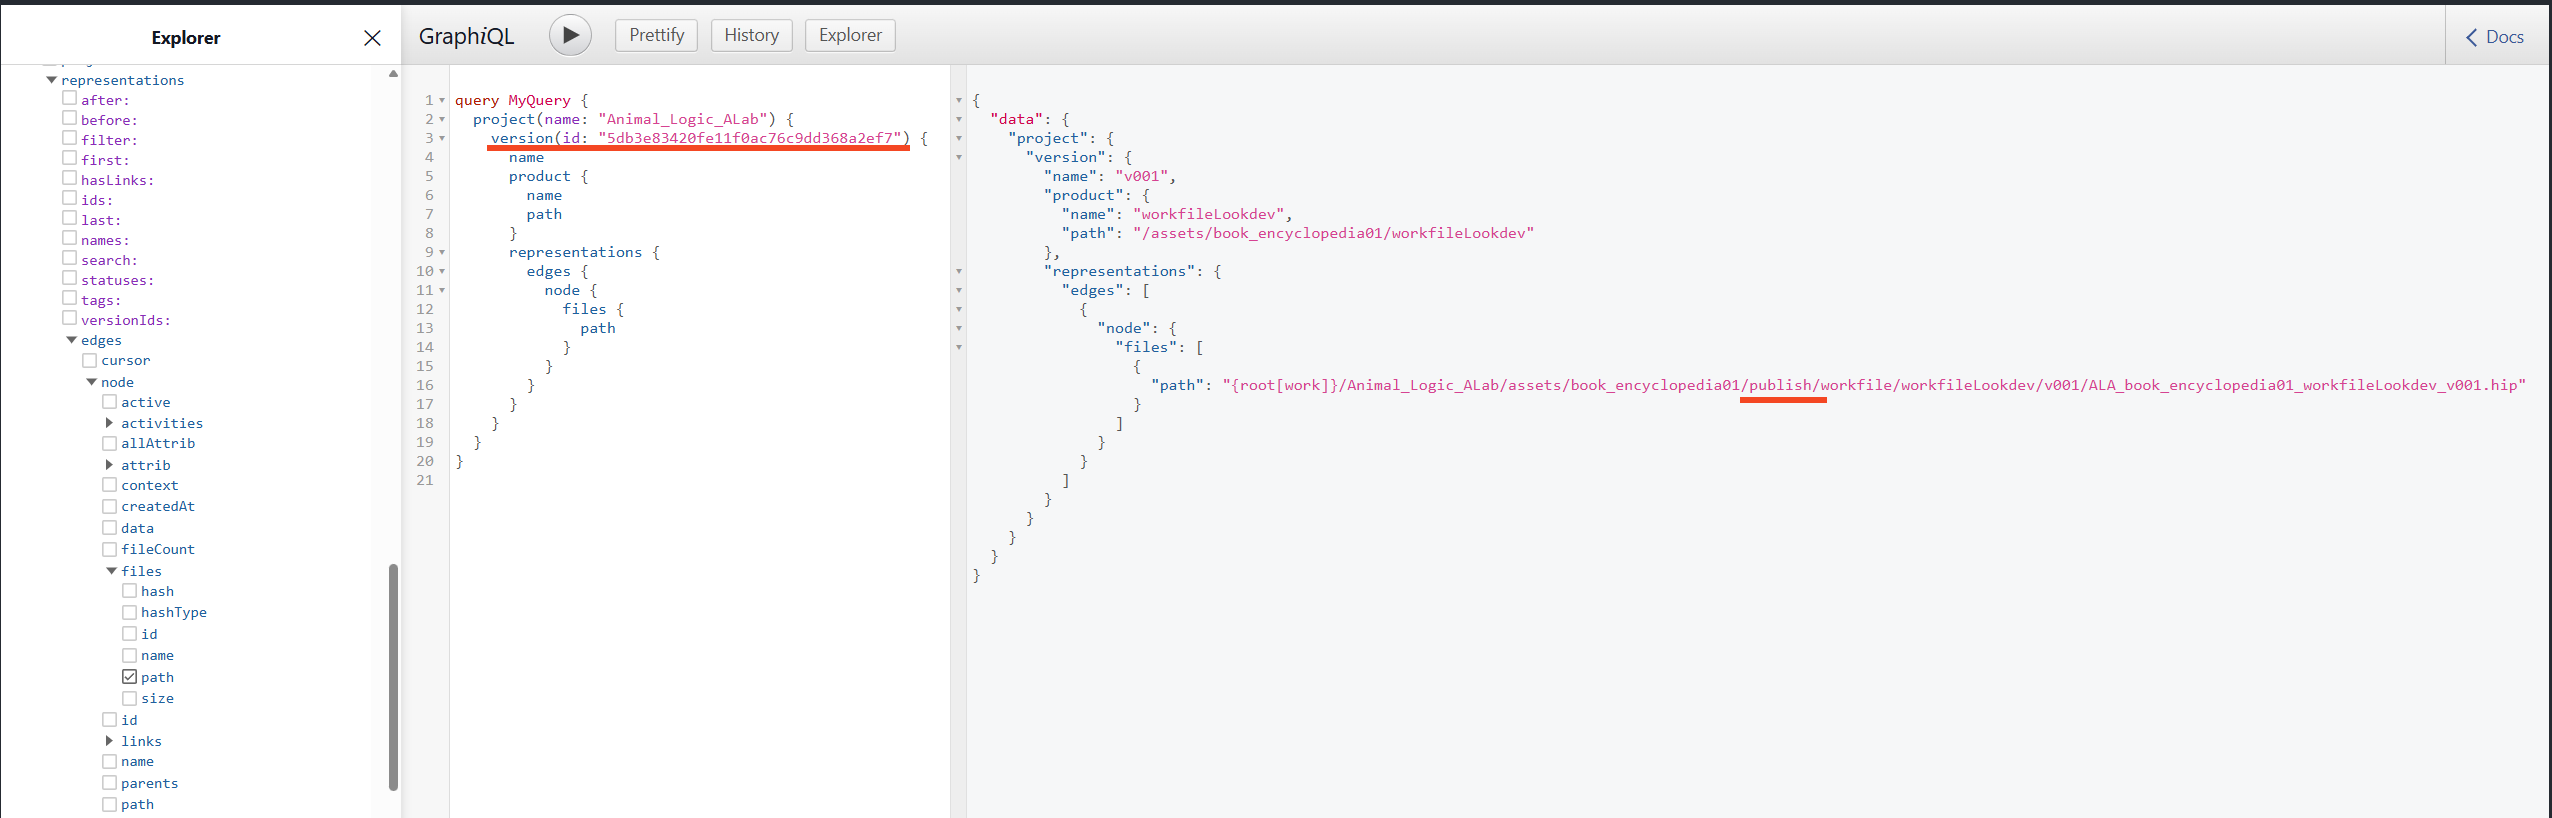This screenshot has height=818, width=2552.
Task: Fold line 1 query MyQuery block
Action: tap(442, 100)
